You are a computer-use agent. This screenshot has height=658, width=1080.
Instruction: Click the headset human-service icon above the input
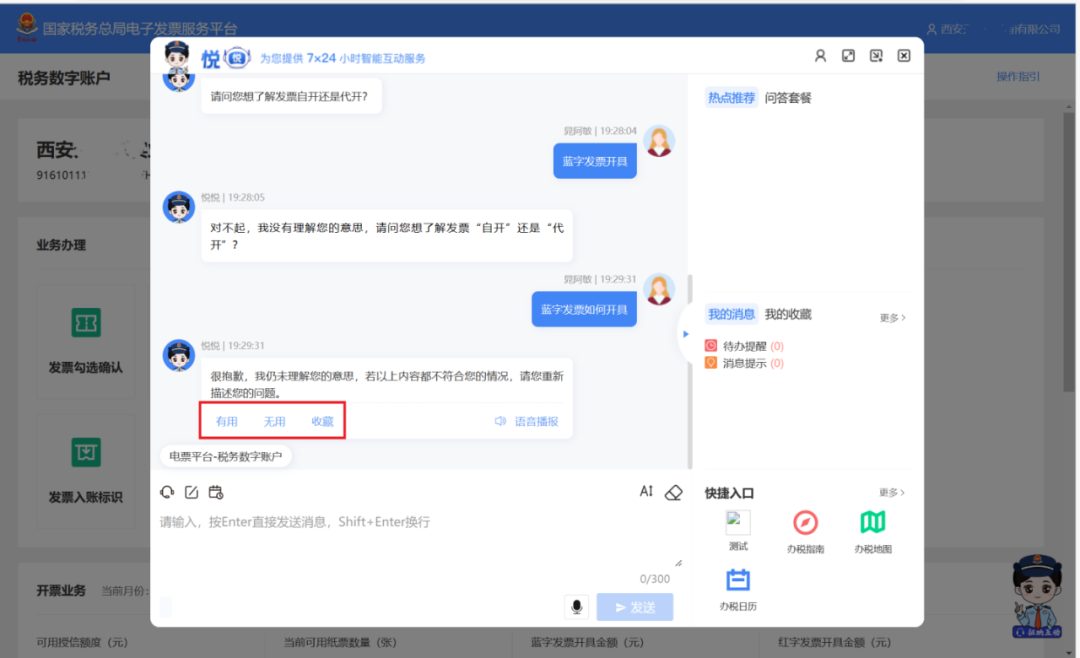pyautogui.click(x=167, y=492)
